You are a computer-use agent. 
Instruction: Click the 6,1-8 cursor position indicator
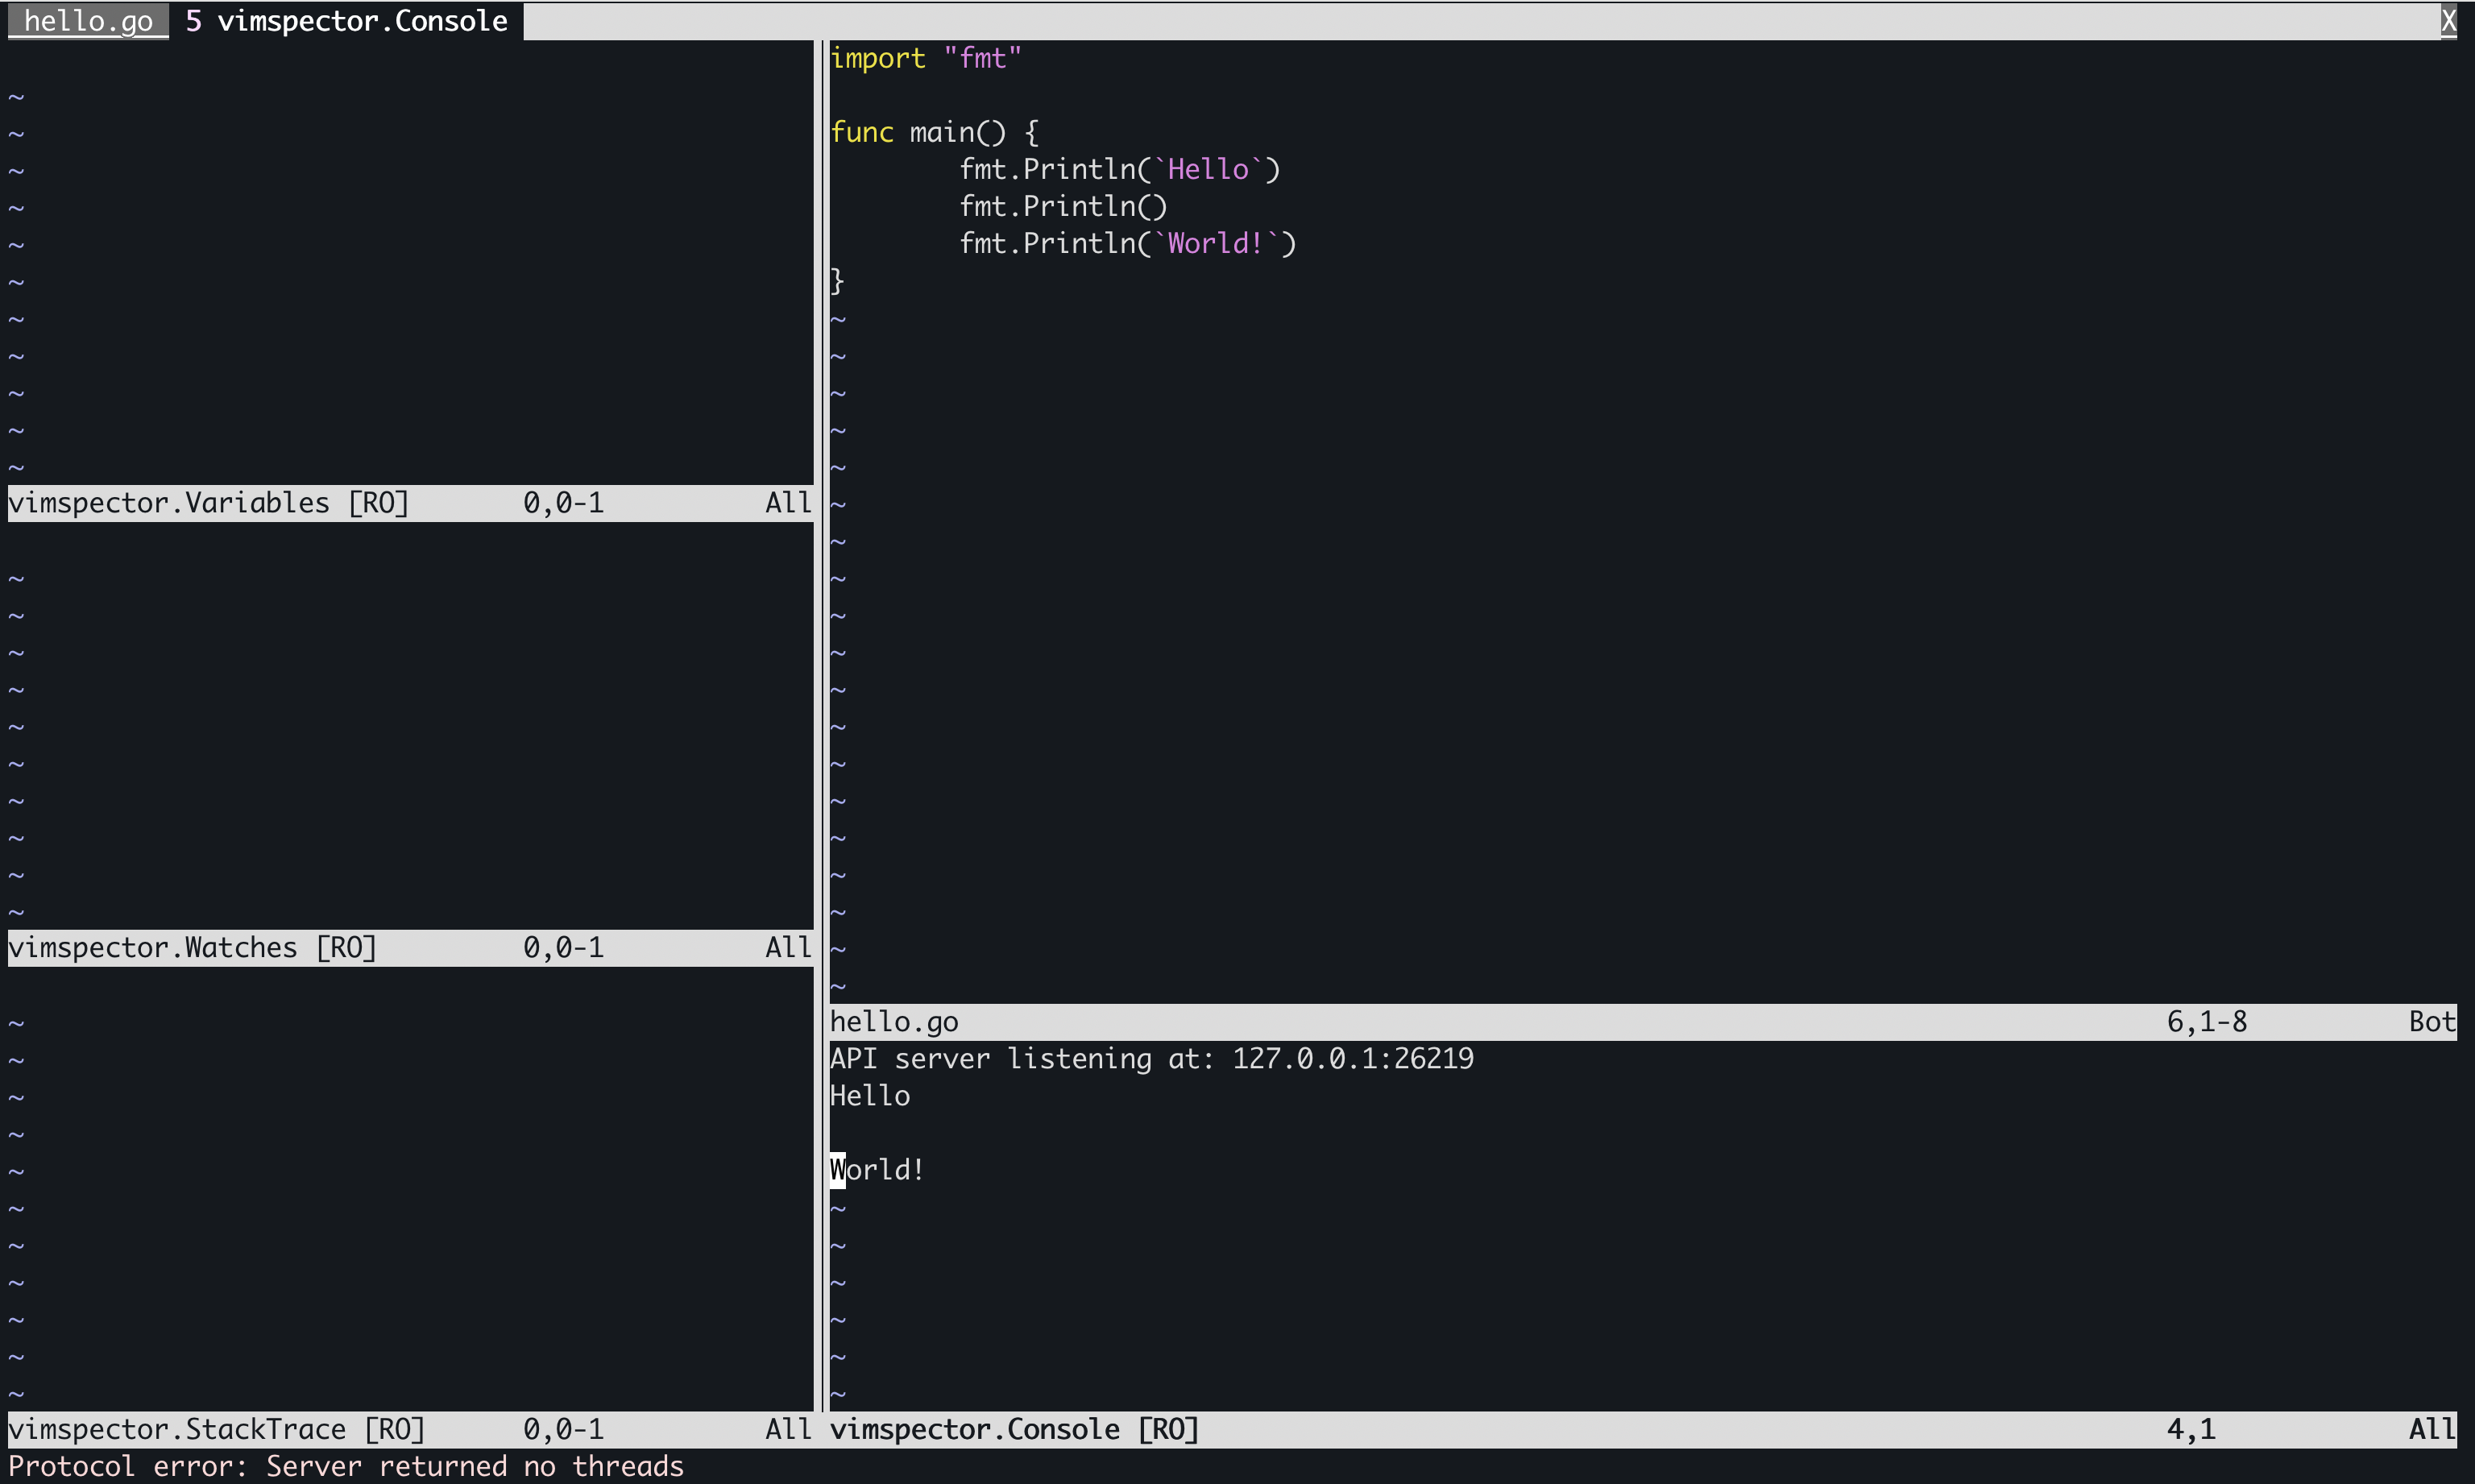point(2206,1021)
